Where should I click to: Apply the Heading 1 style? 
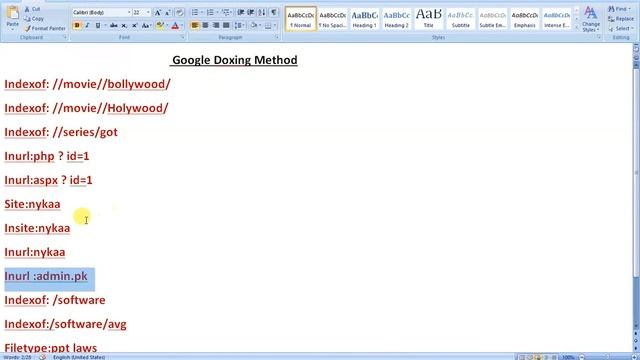click(x=364, y=19)
